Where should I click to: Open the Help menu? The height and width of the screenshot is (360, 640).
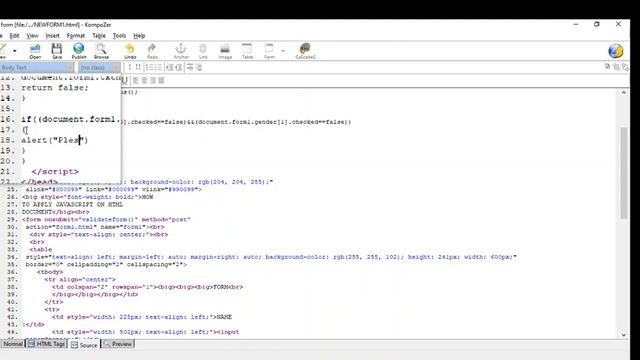tap(139, 36)
